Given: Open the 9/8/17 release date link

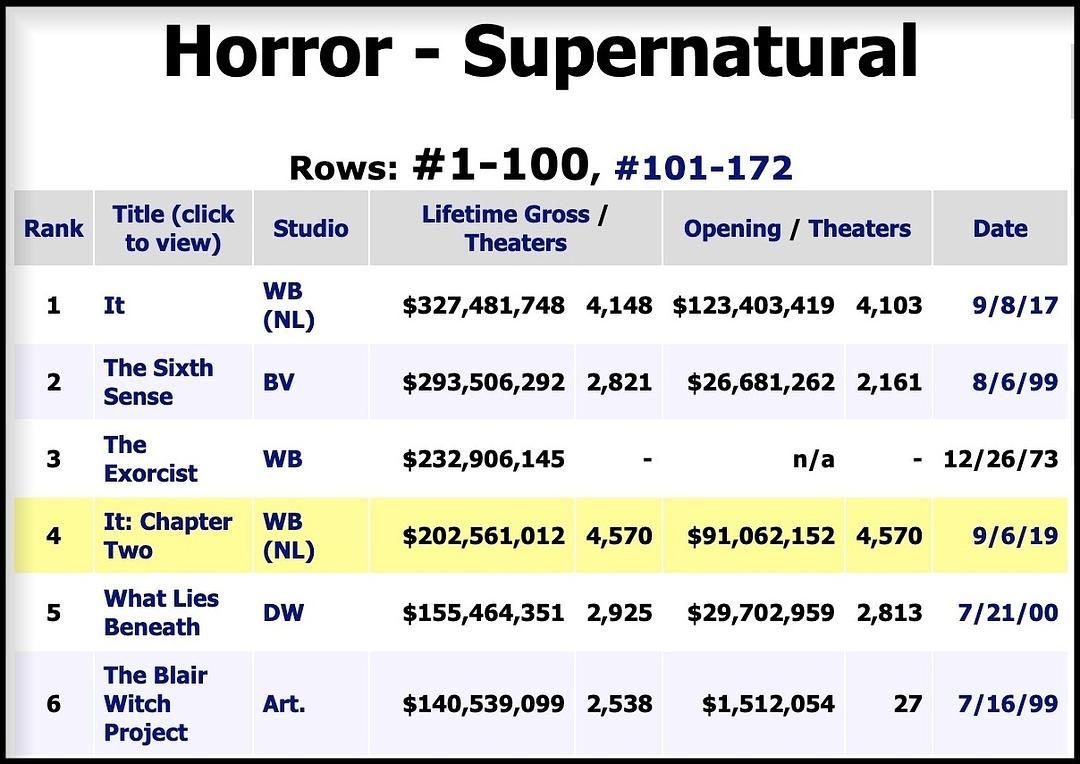Looking at the screenshot, I should pyautogui.click(x=1016, y=305).
